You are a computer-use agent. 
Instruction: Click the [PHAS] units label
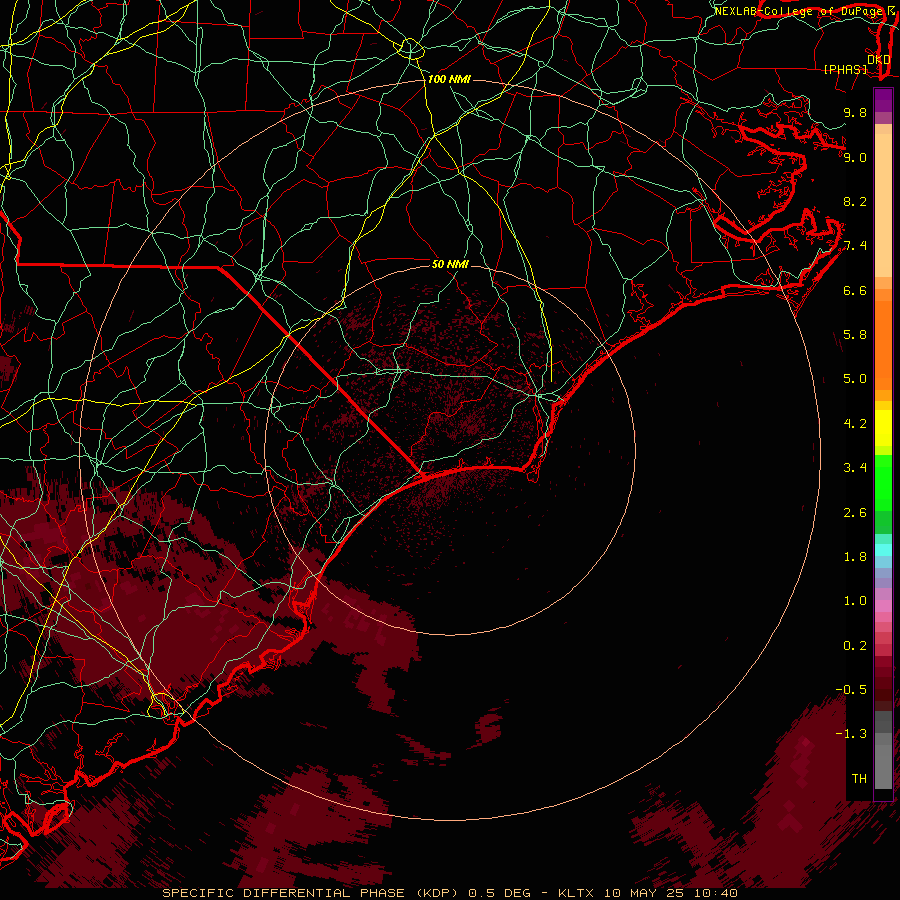845,70
